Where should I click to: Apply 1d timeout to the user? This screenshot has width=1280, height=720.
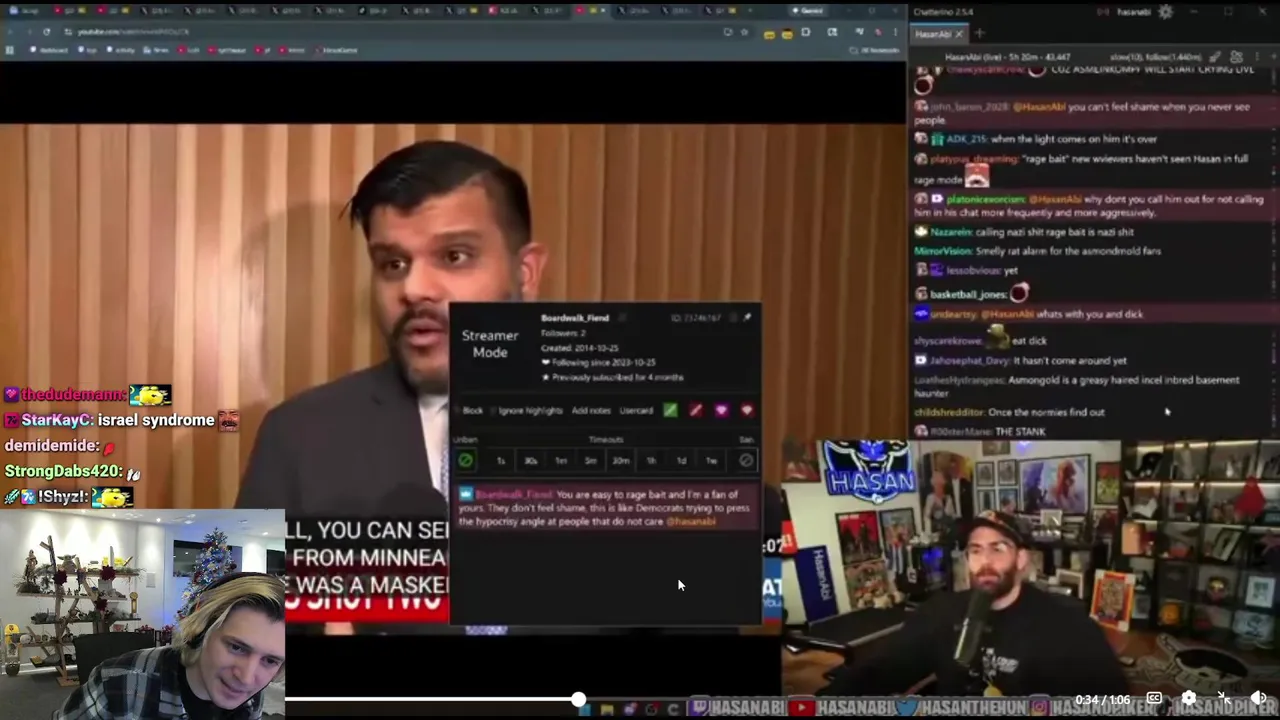point(681,460)
